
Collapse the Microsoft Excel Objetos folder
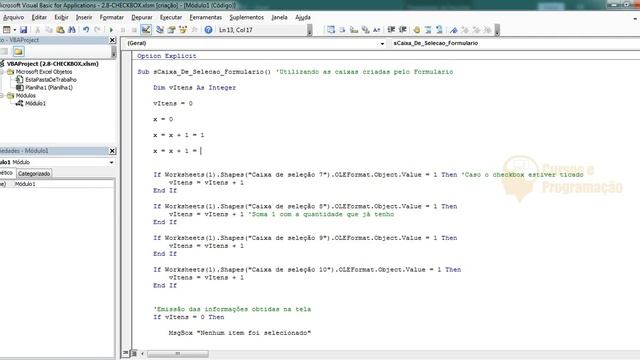click(2, 72)
